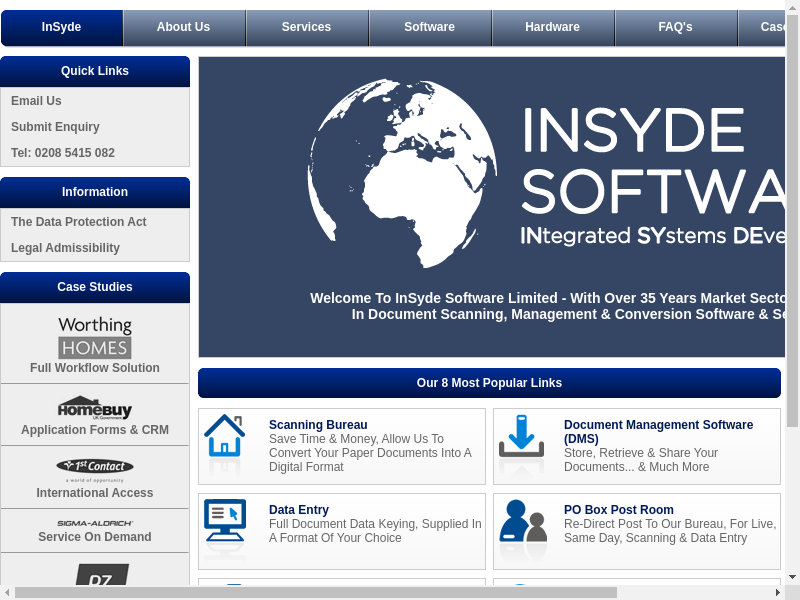This screenshot has width=800, height=600.
Task: Open the Software navigation tab
Action: (429, 27)
